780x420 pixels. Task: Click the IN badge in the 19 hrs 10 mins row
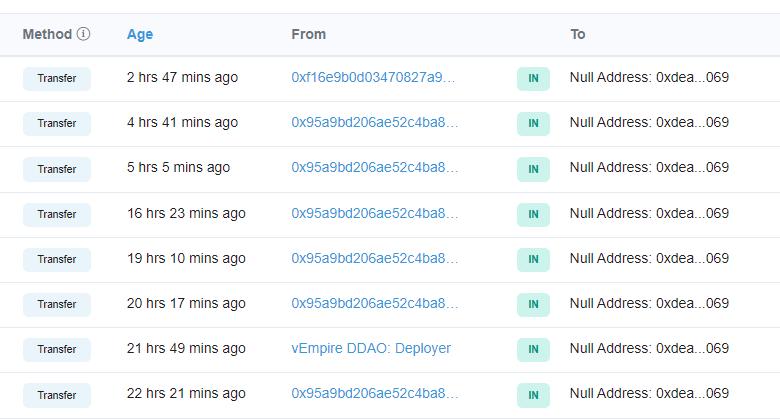[x=533, y=259]
